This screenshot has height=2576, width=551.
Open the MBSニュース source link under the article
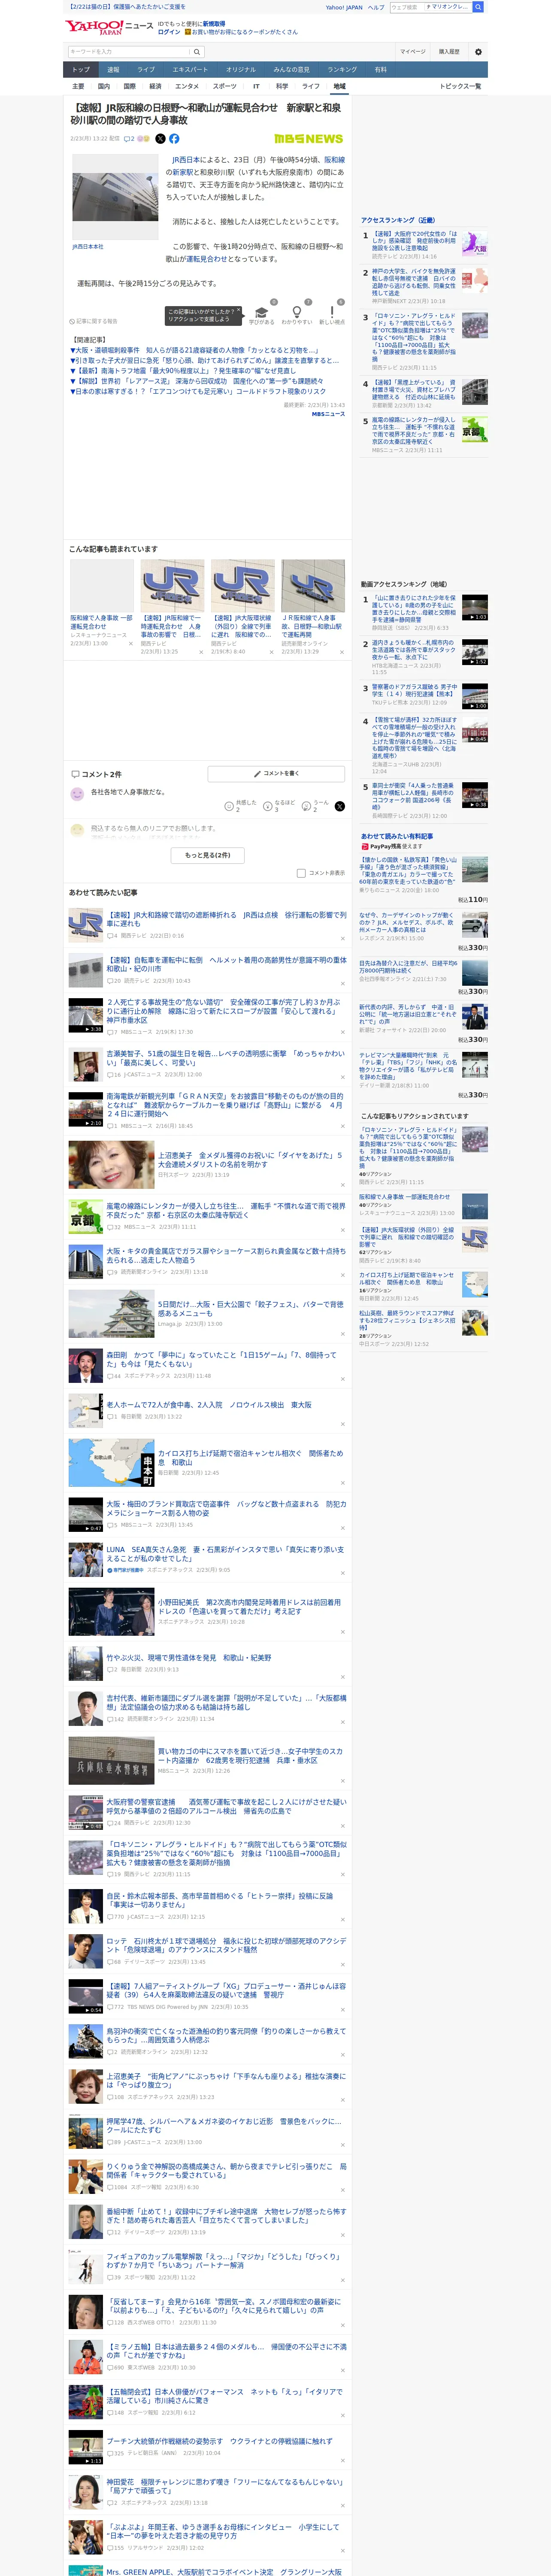pyautogui.click(x=327, y=414)
